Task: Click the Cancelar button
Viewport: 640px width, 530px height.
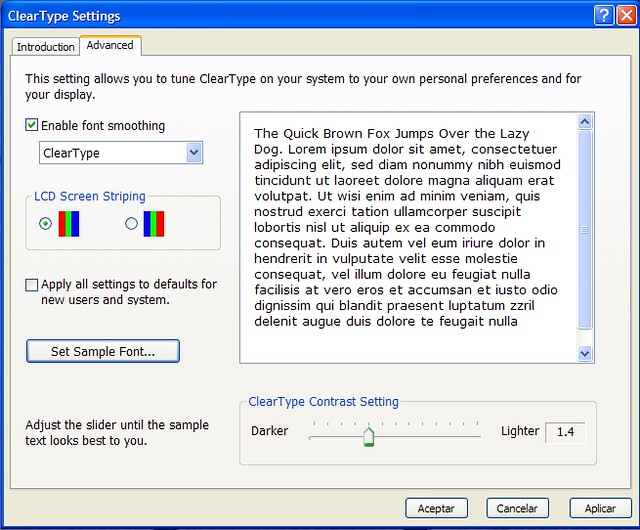Action: tap(517, 508)
